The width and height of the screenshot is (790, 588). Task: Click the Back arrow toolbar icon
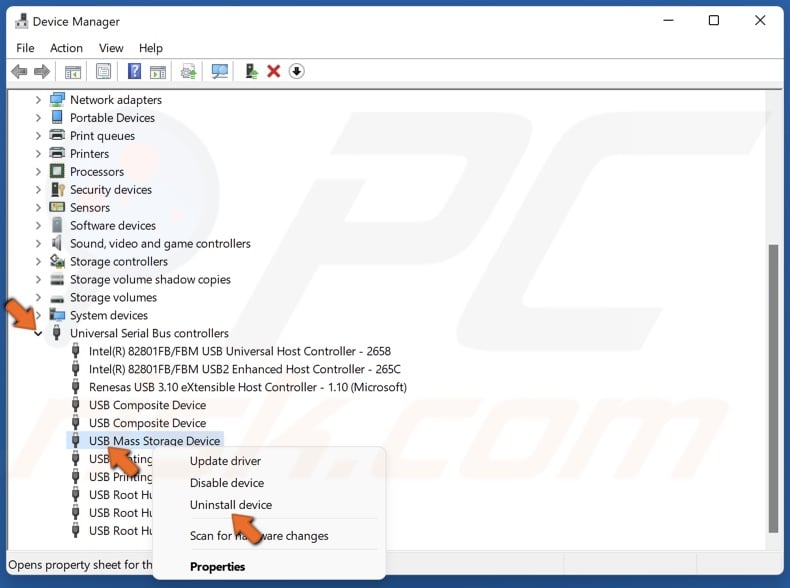19,72
